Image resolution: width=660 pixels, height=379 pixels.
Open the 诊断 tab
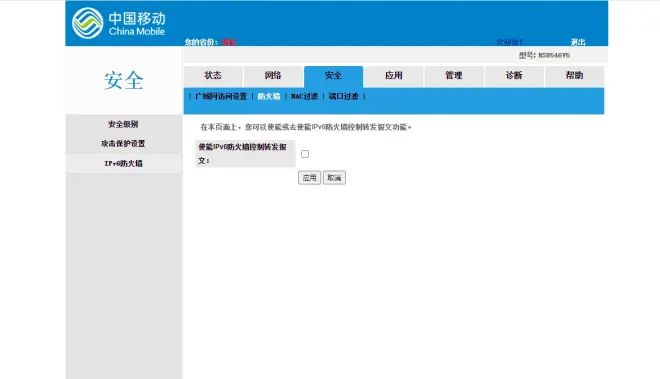[514, 76]
